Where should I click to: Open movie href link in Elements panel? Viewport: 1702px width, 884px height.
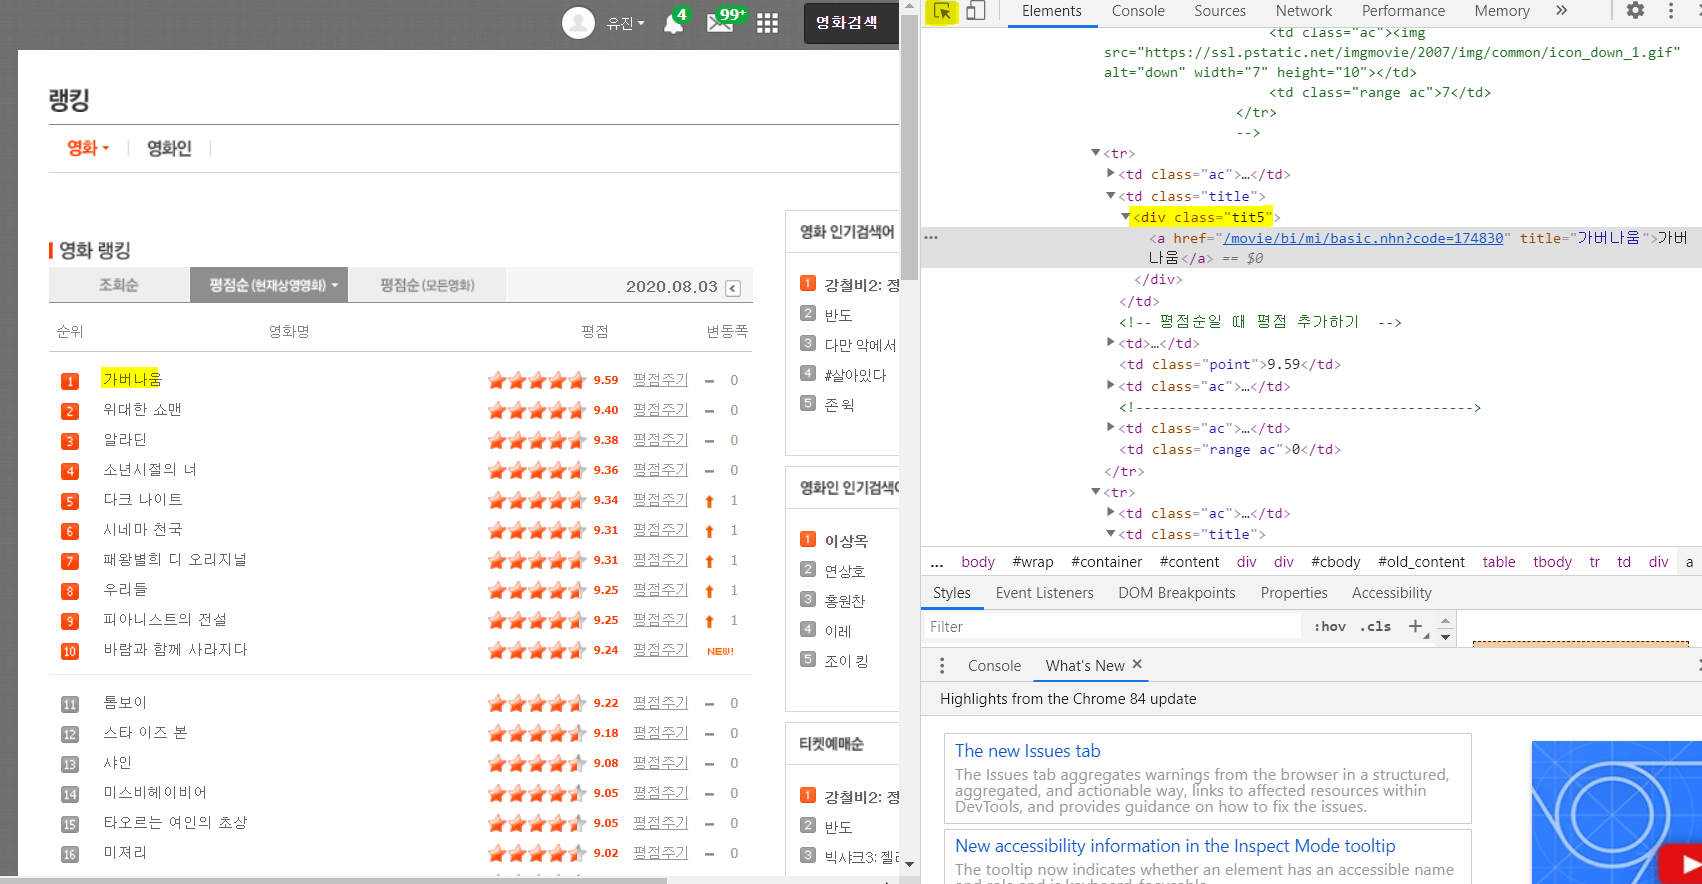(1363, 238)
